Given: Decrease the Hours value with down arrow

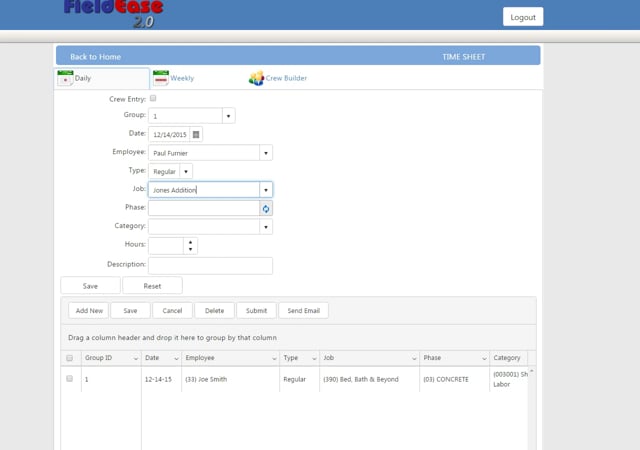Looking at the screenshot, I should pos(190,250).
